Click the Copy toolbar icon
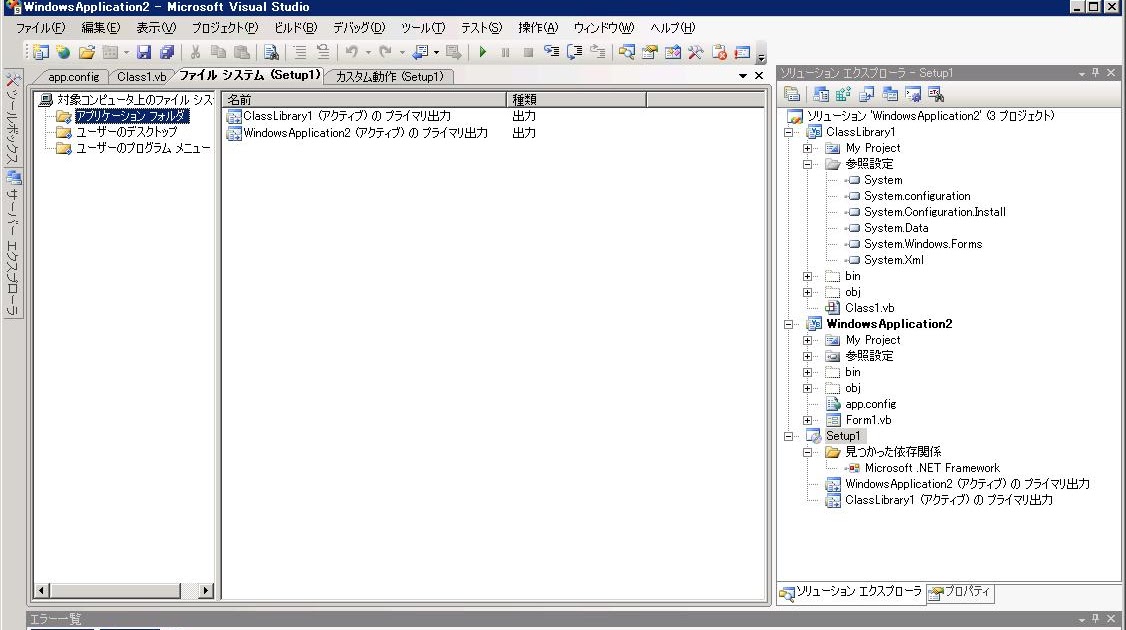 [x=218, y=52]
